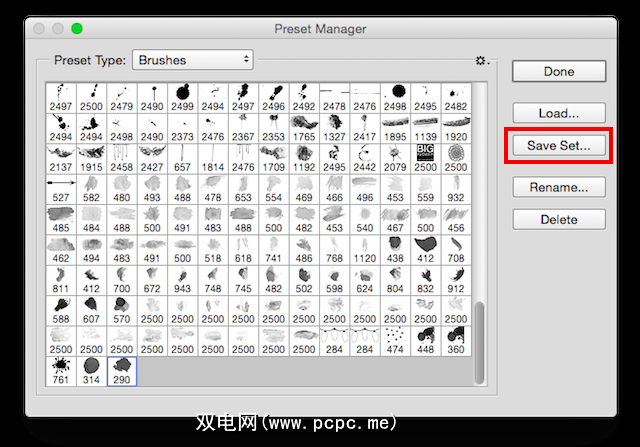Open the Load... brushes dialog
The width and height of the screenshot is (640, 447).
[559, 113]
